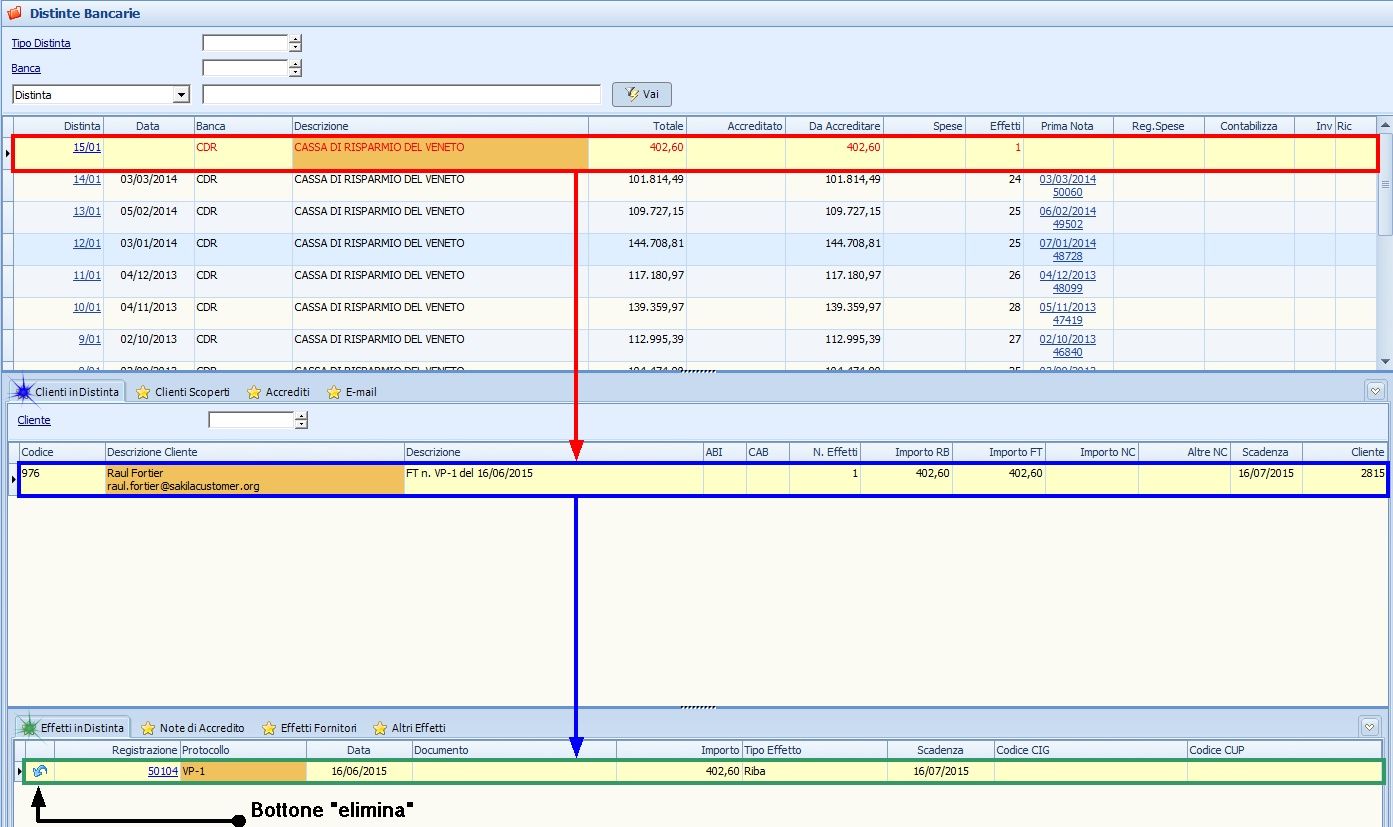Collapse the Effetti in Distinta panel
The width and height of the screenshot is (1393, 827).
1370,727
